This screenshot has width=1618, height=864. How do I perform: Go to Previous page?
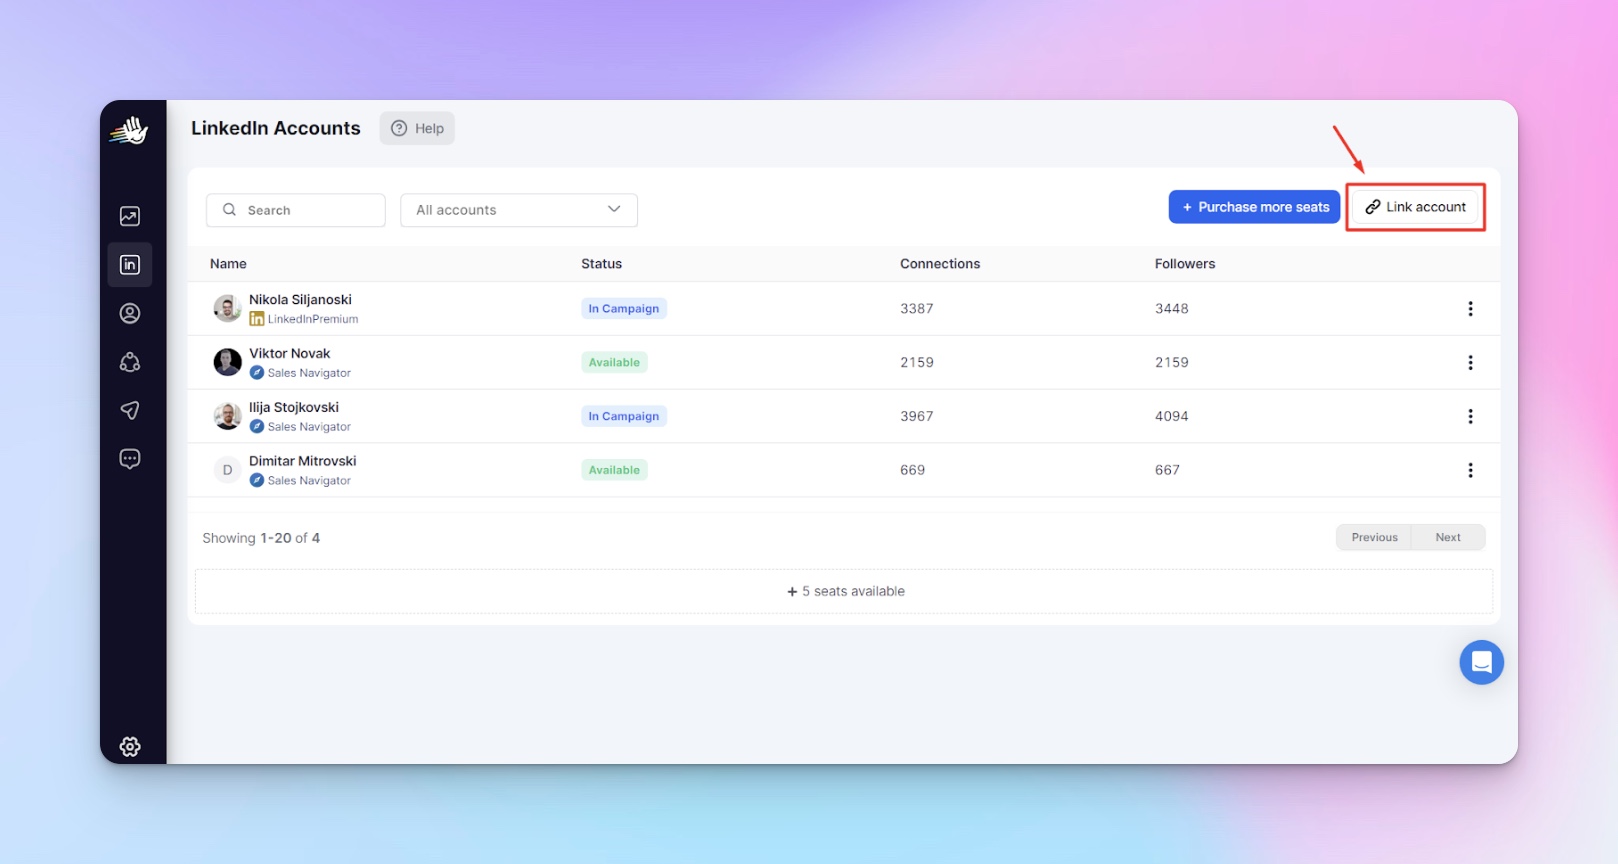1374,537
